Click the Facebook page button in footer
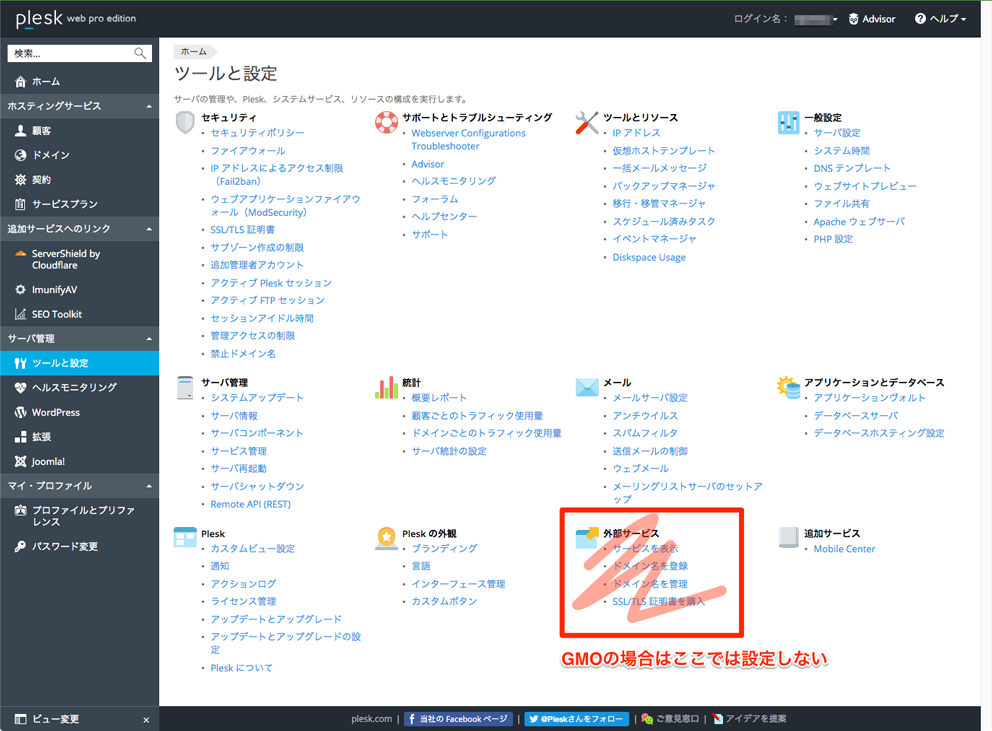Viewport: 992px width, 731px height. [x=459, y=719]
